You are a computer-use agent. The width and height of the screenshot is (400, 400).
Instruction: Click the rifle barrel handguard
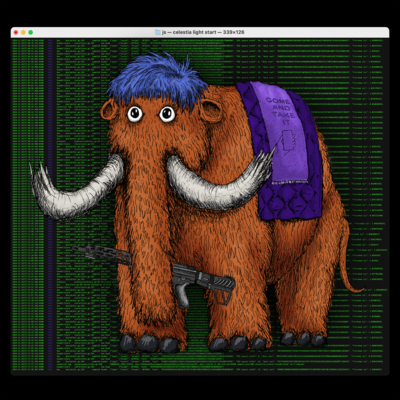(102, 254)
